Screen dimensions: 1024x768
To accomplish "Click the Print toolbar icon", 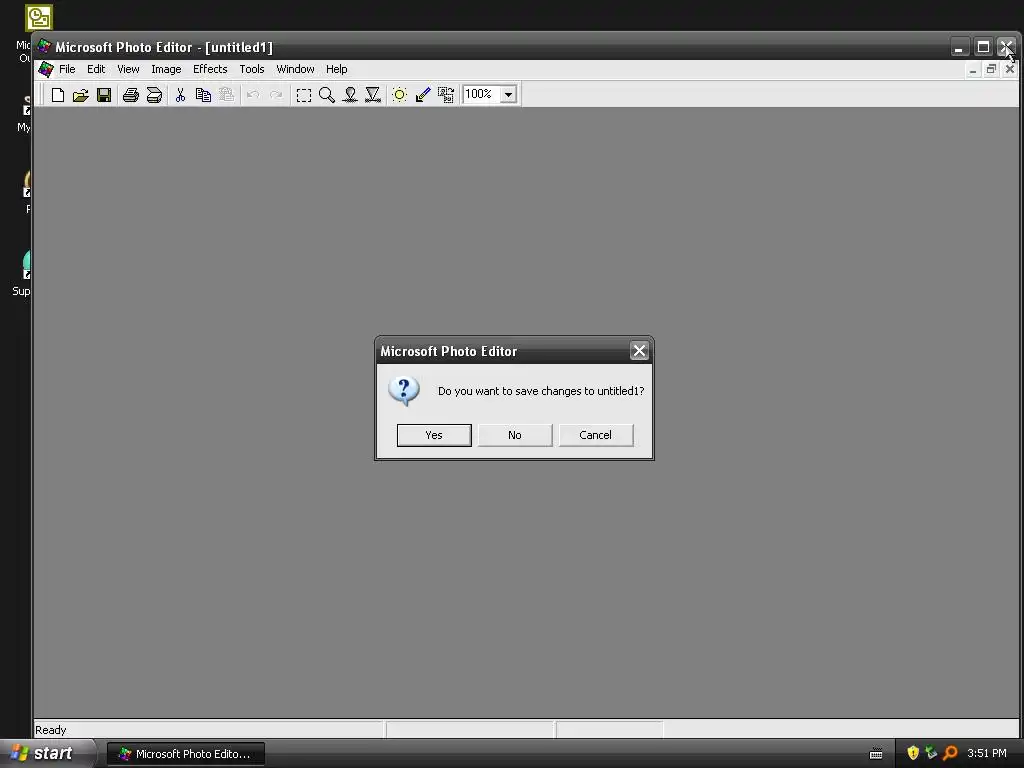I will coord(131,95).
